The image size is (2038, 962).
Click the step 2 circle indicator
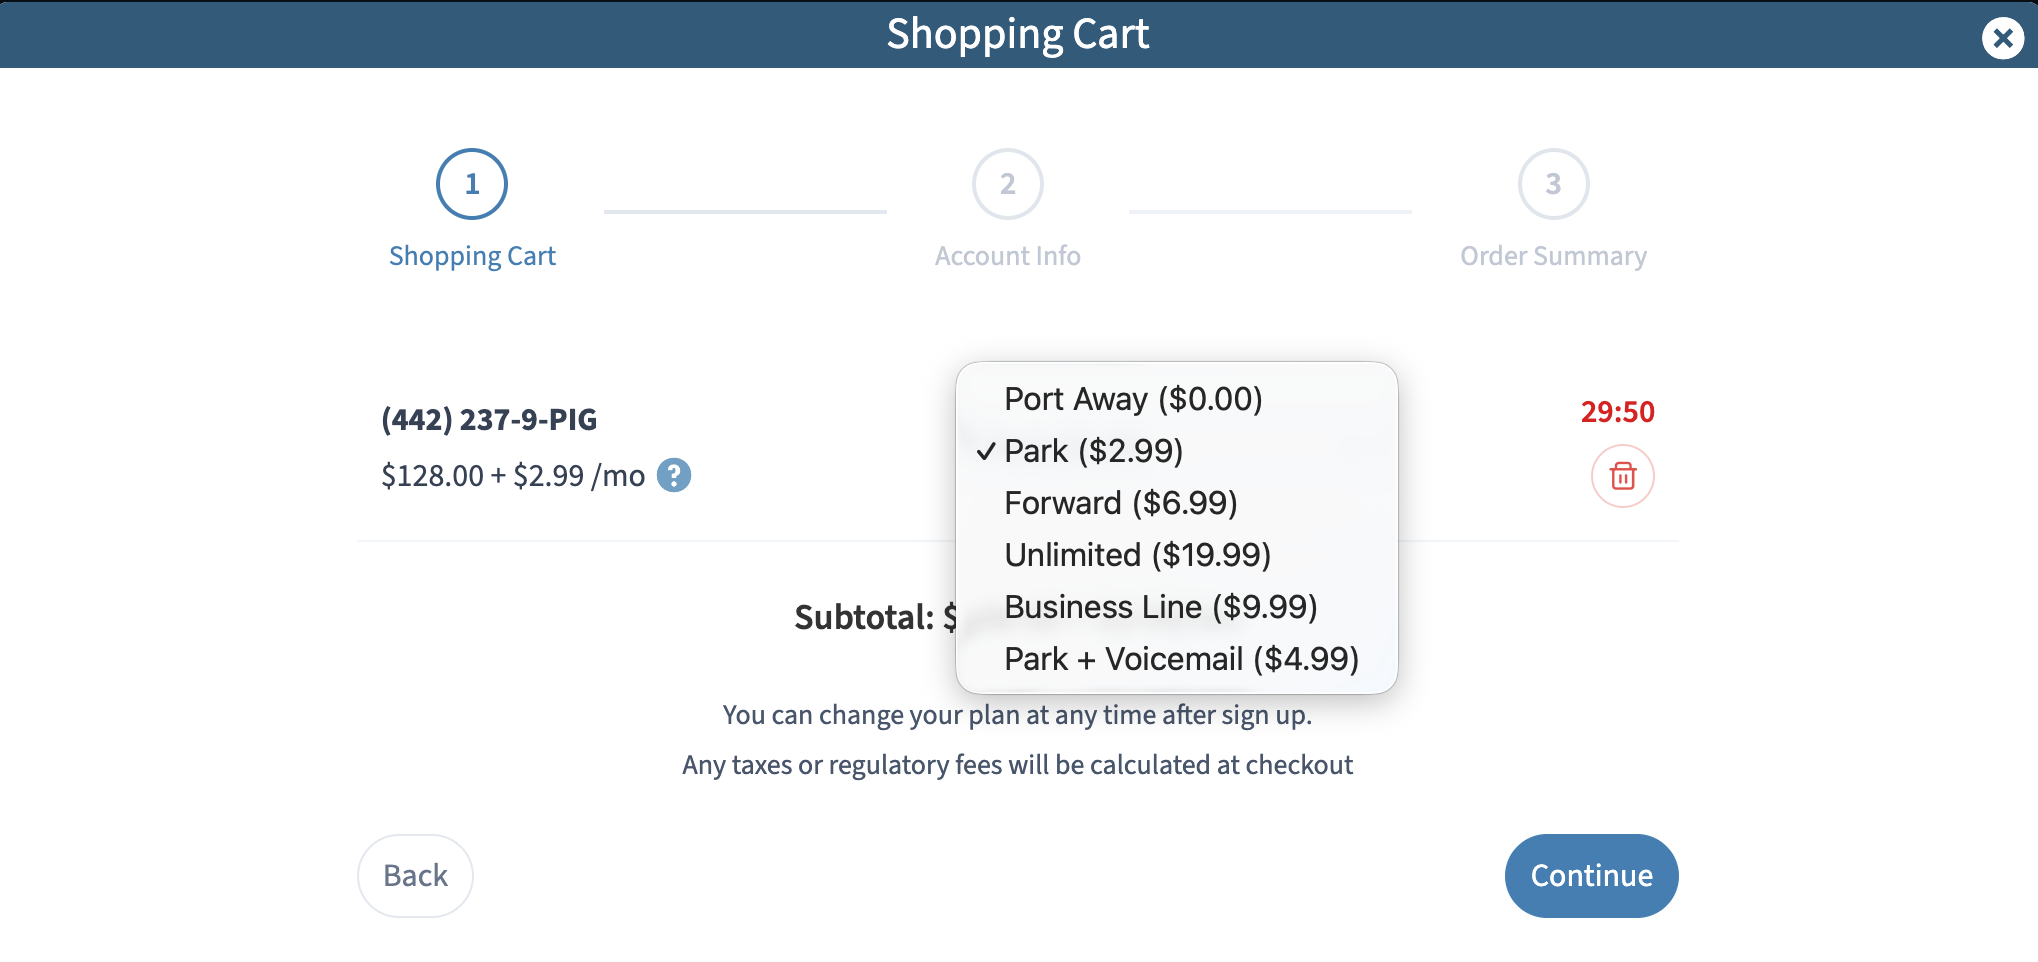(1008, 184)
